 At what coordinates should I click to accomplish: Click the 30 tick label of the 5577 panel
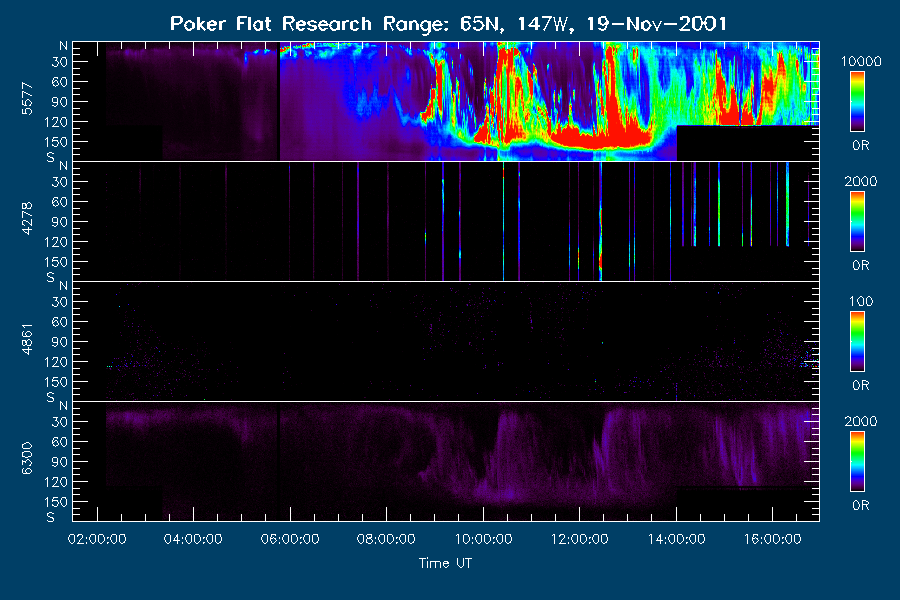point(60,62)
